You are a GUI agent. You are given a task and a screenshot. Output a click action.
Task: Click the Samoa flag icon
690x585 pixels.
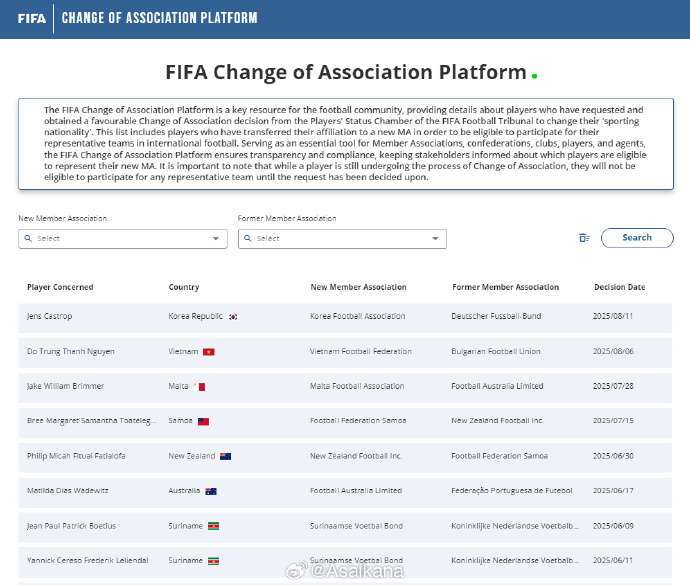(x=203, y=422)
